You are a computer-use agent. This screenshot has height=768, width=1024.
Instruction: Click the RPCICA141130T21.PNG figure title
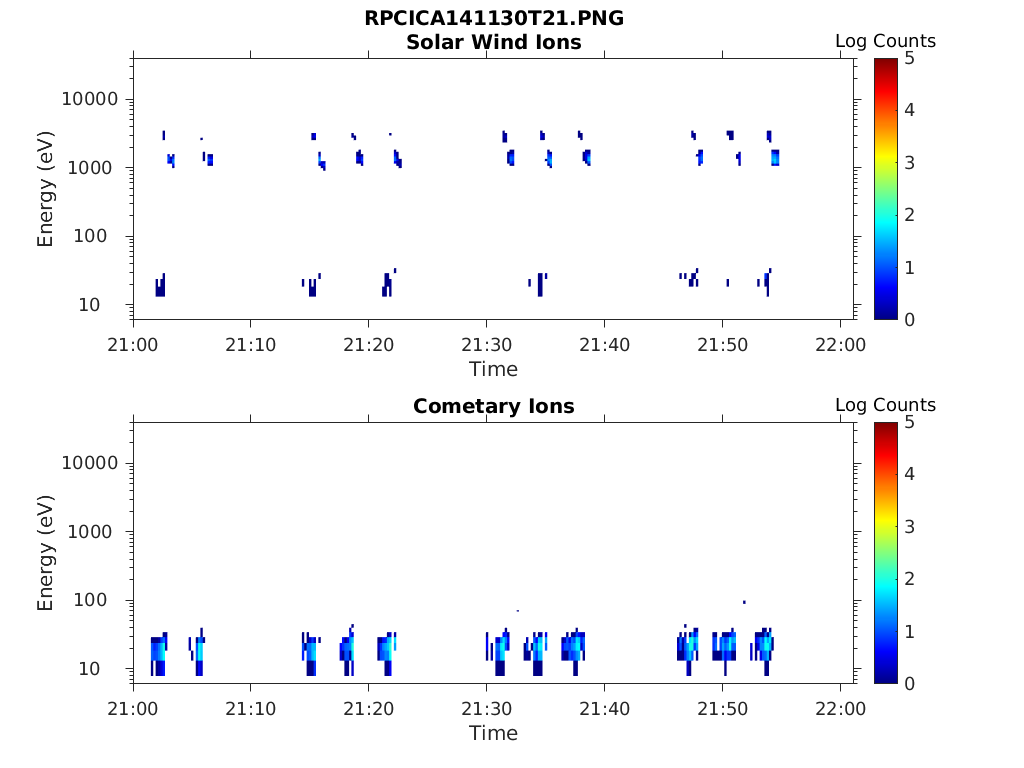[494, 18]
